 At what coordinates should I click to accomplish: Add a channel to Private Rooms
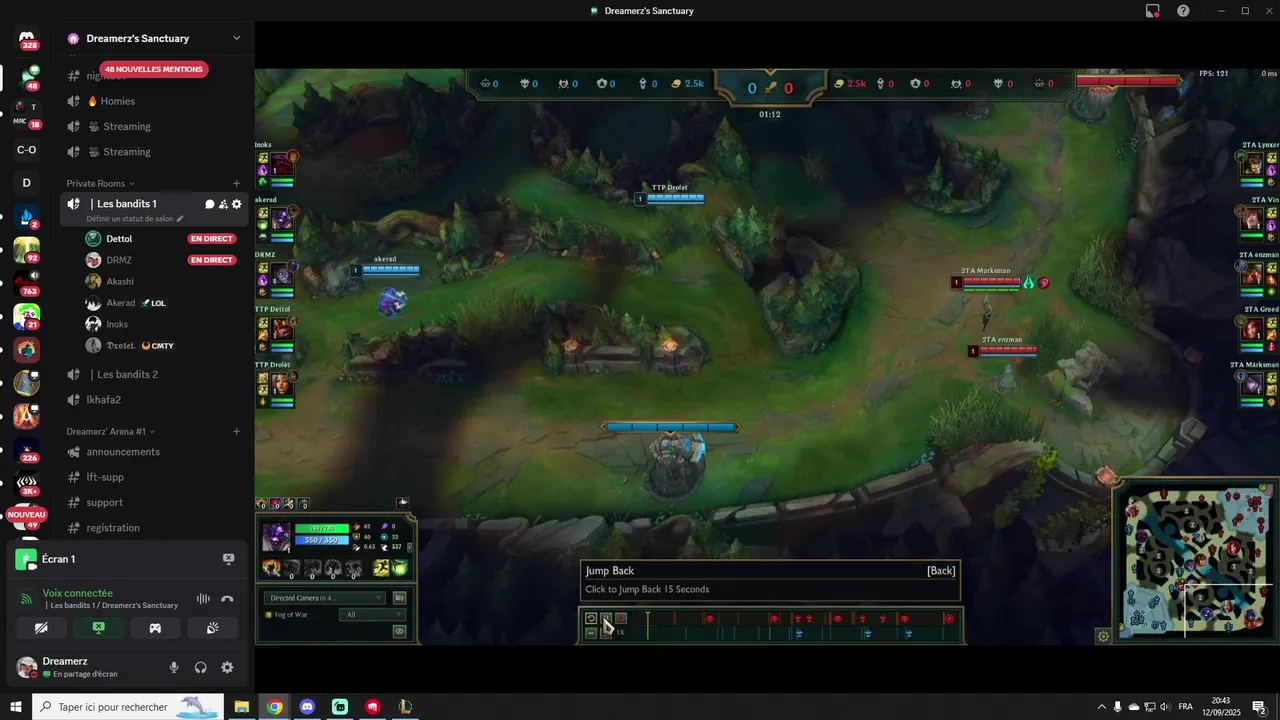click(x=236, y=184)
